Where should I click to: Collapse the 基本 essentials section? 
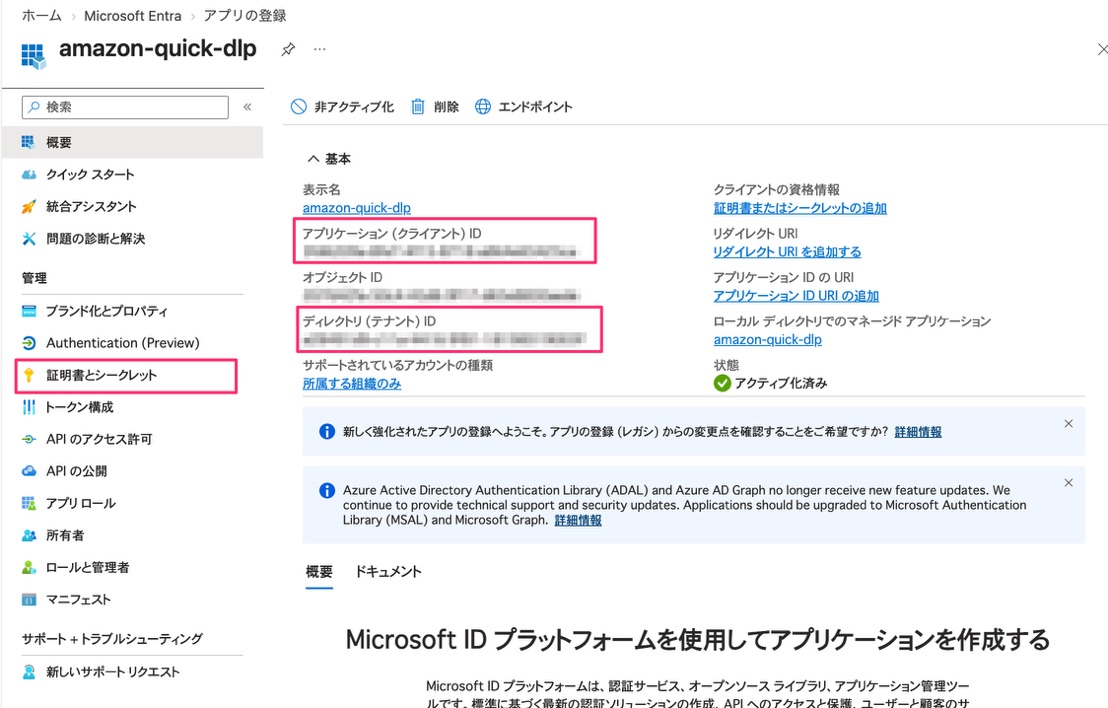(329, 159)
